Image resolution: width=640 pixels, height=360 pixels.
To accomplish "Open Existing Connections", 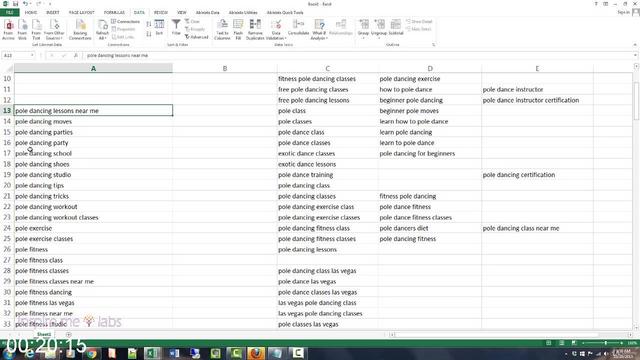I will pyautogui.click(x=80, y=30).
